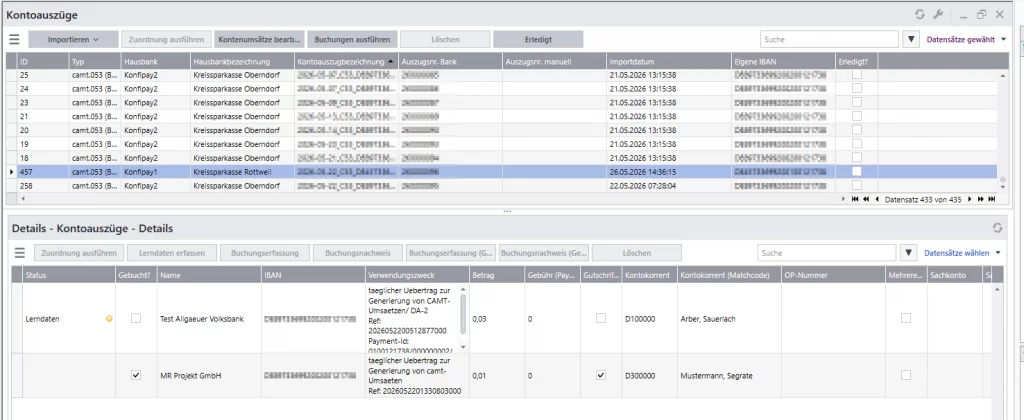Click Kontenumsätze bearb... button
Viewport: 1024px width, 420px height.
click(259, 40)
